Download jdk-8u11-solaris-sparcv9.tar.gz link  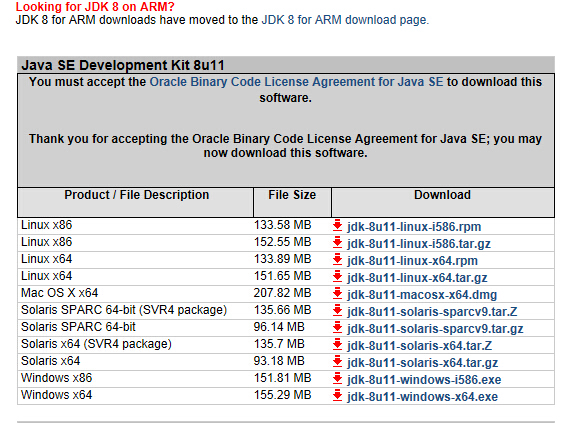[x=435, y=329]
